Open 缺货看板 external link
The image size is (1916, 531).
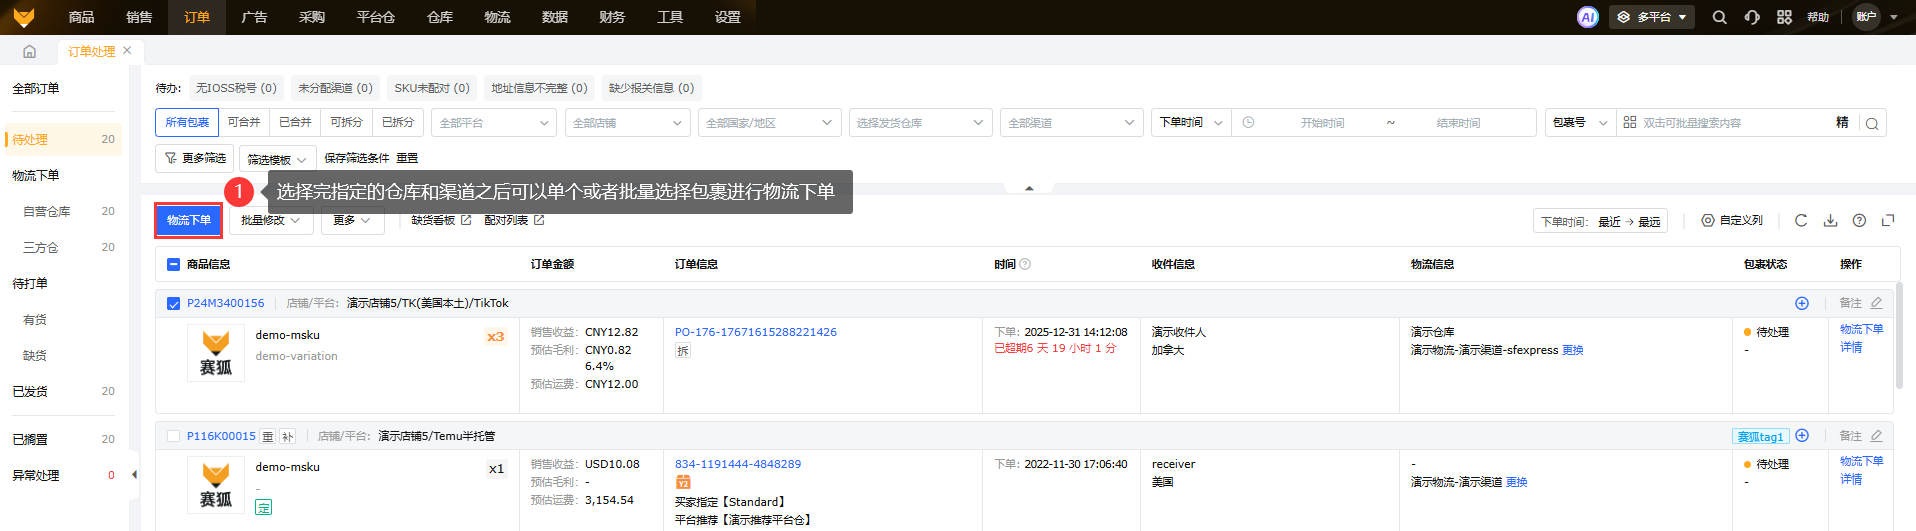441,220
